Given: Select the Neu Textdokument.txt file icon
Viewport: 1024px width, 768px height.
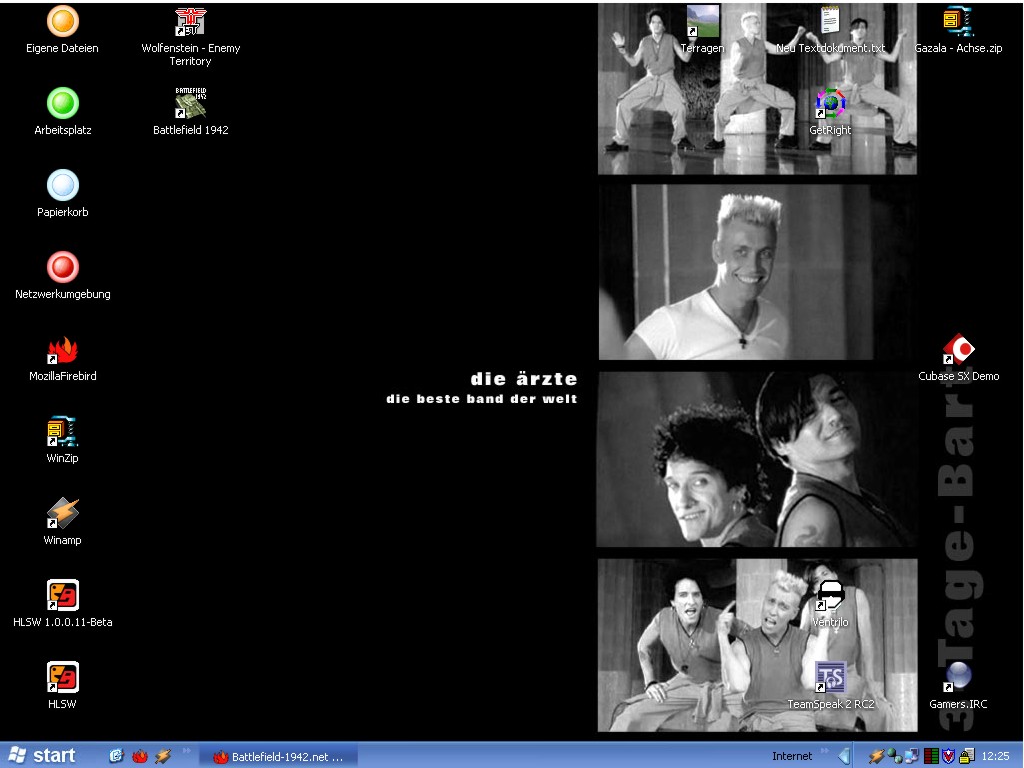Looking at the screenshot, I should point(831,30).
